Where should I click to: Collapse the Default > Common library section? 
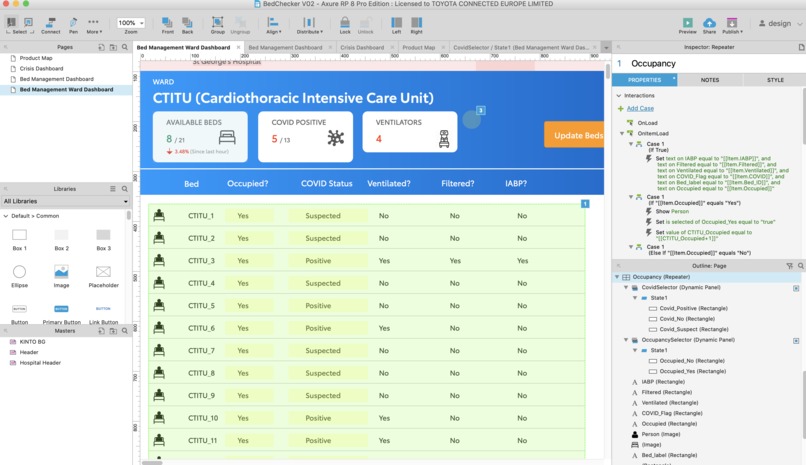point(6,216)
